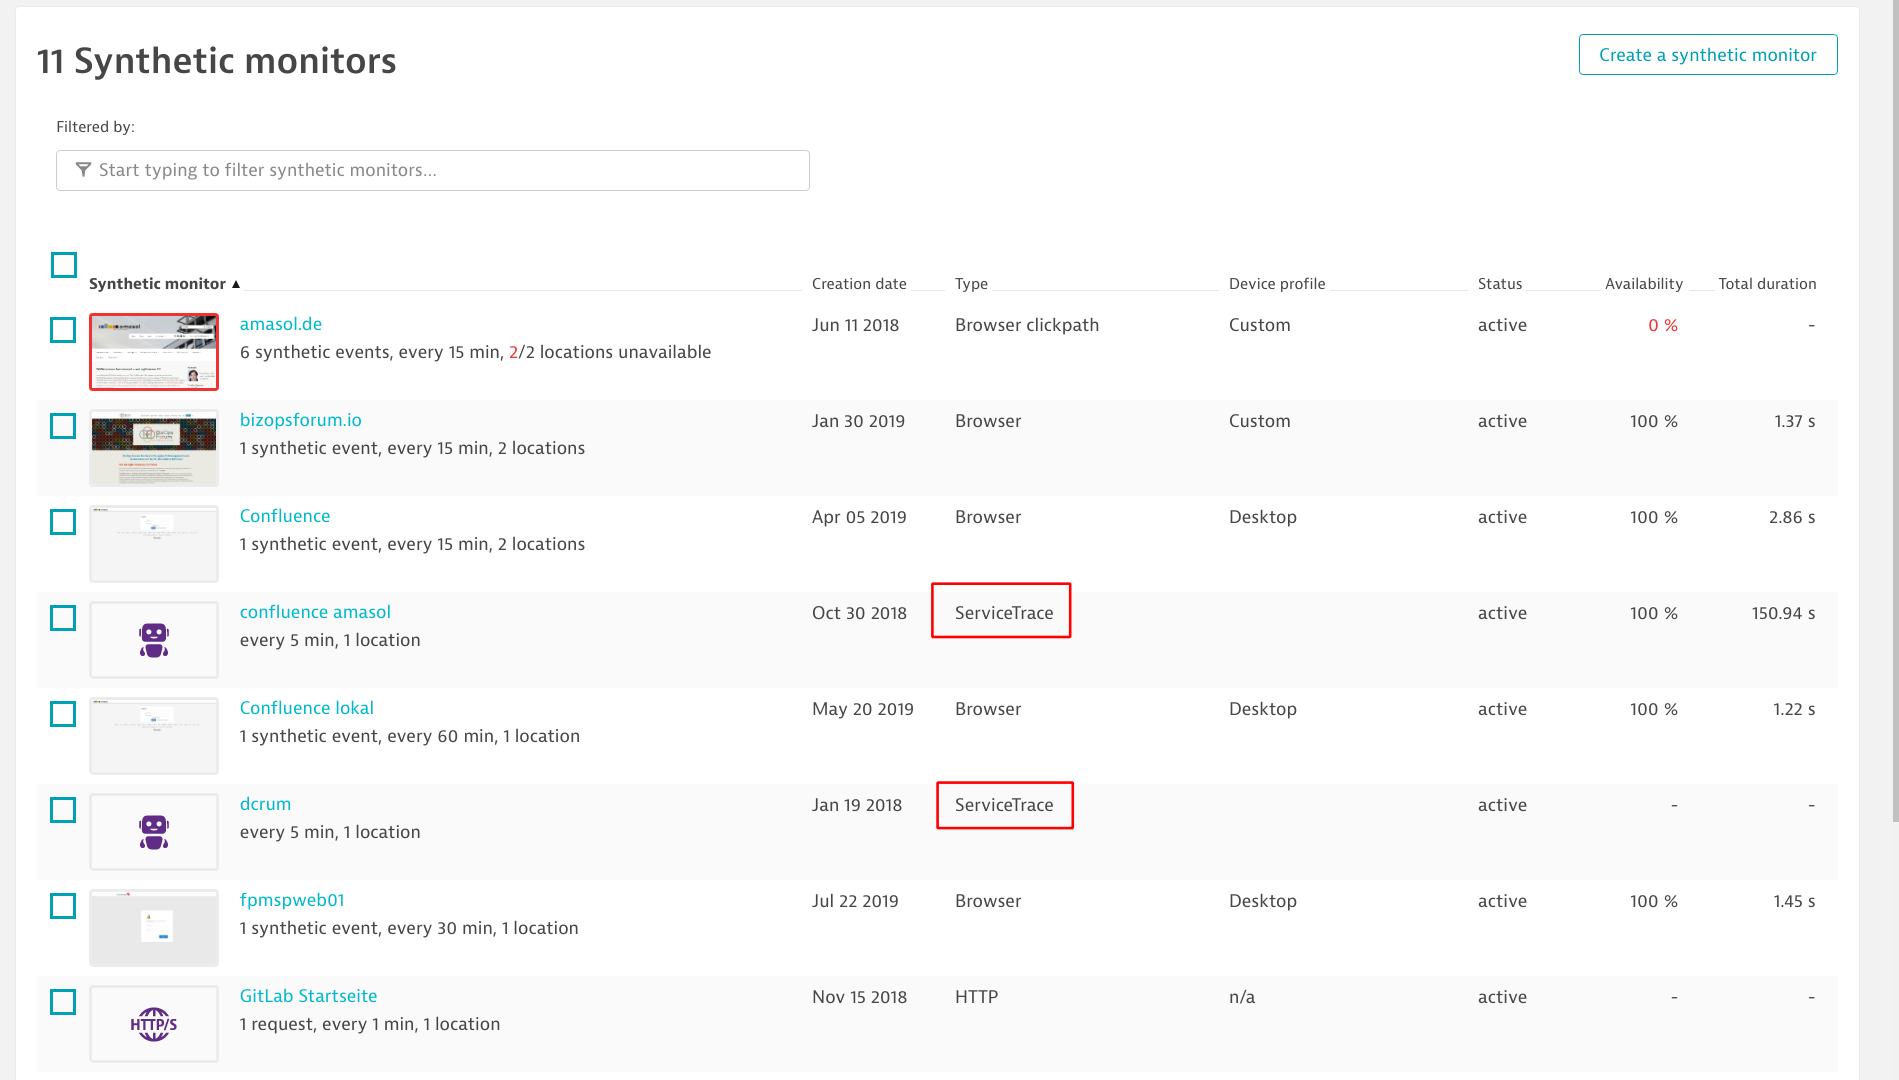The image size is (1899, 1080).
Task: Check the bizopsforum.io row checkbox
Action: (x=63, y=426)
